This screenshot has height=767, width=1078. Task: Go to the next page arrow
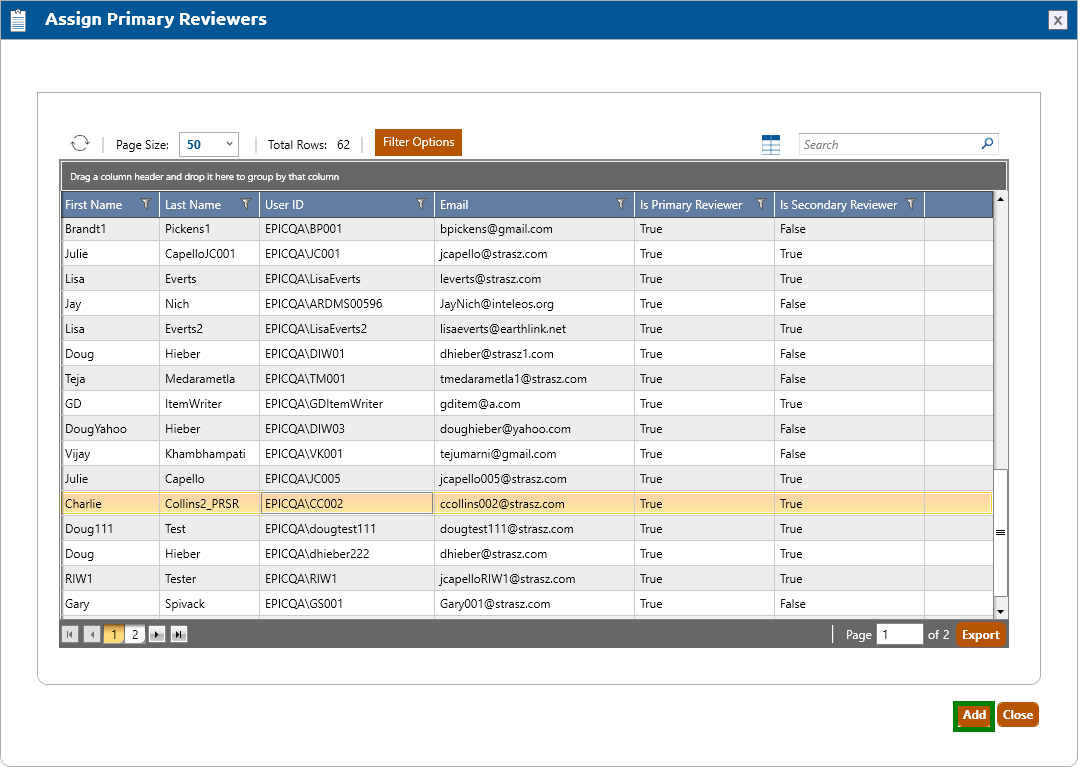click(x=157, y=634)
